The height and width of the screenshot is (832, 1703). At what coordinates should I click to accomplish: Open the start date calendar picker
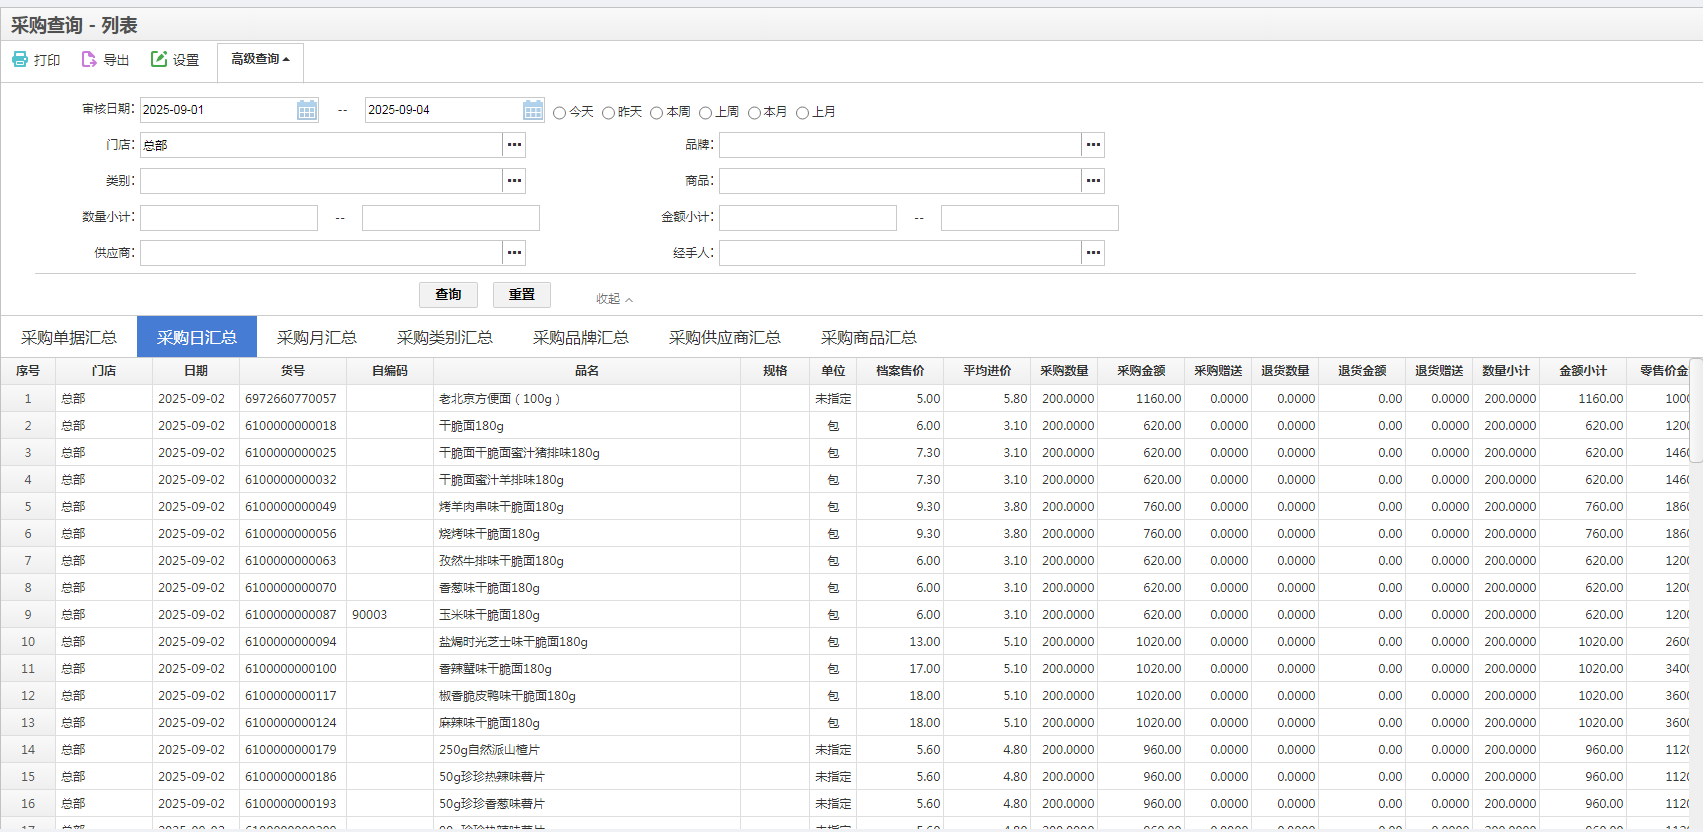307,110
